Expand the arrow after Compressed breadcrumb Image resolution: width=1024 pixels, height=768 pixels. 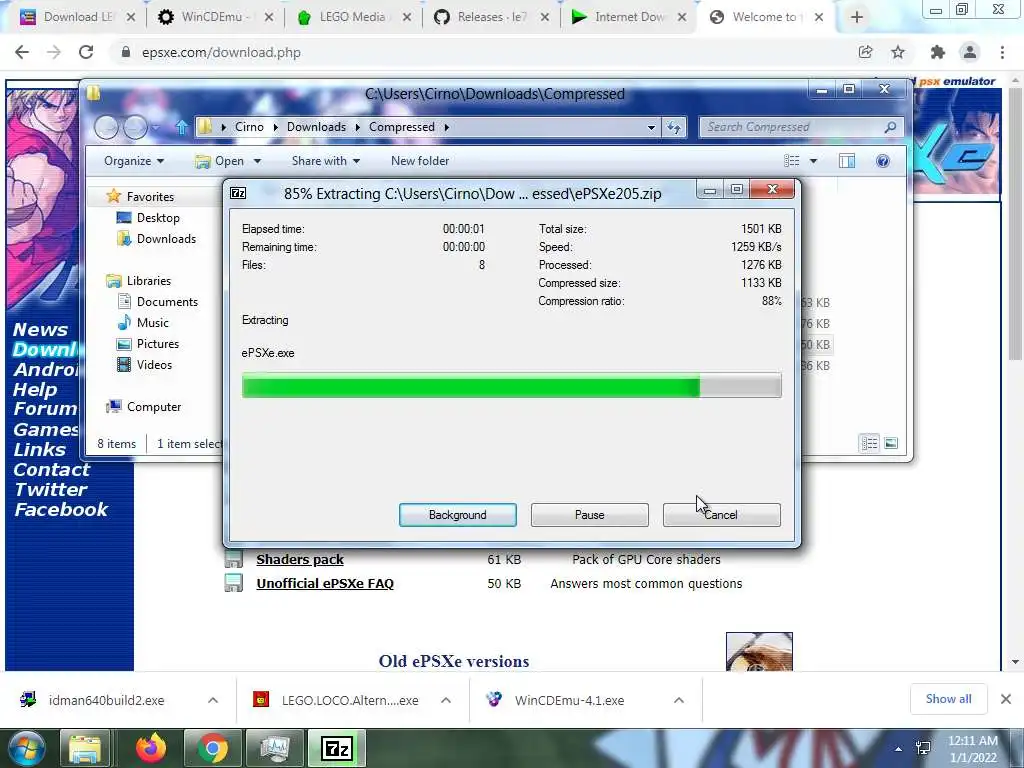click(447, 127)
